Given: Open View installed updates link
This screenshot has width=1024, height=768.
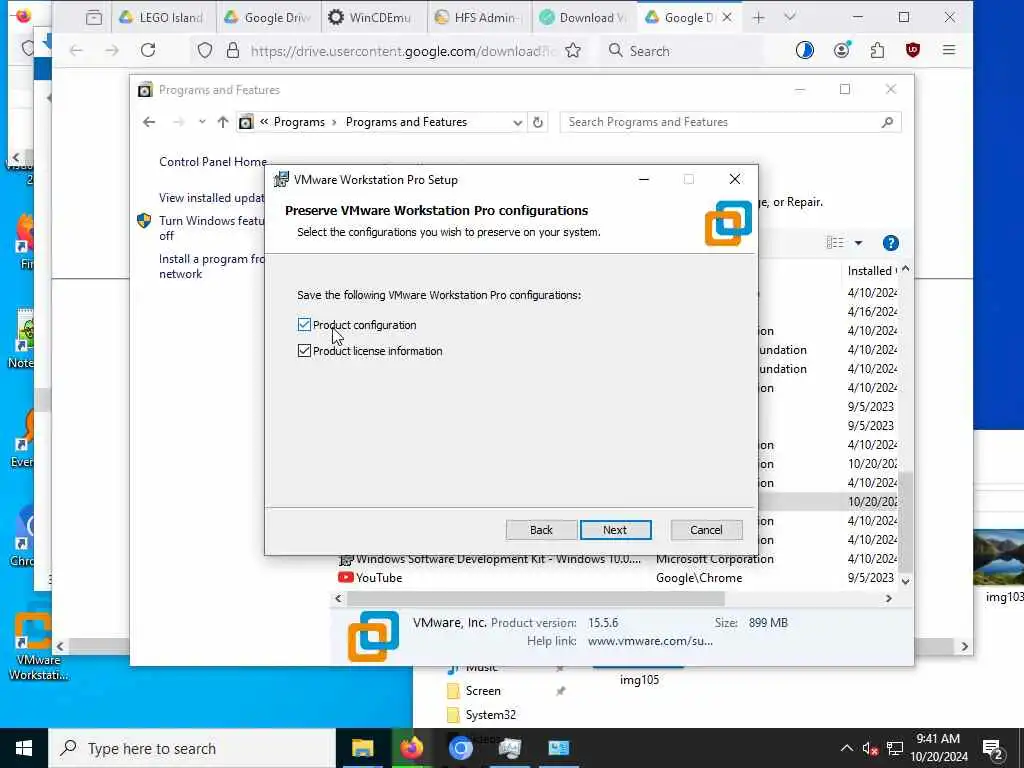Looking at the screenshot, I should [x=211, y=198].
